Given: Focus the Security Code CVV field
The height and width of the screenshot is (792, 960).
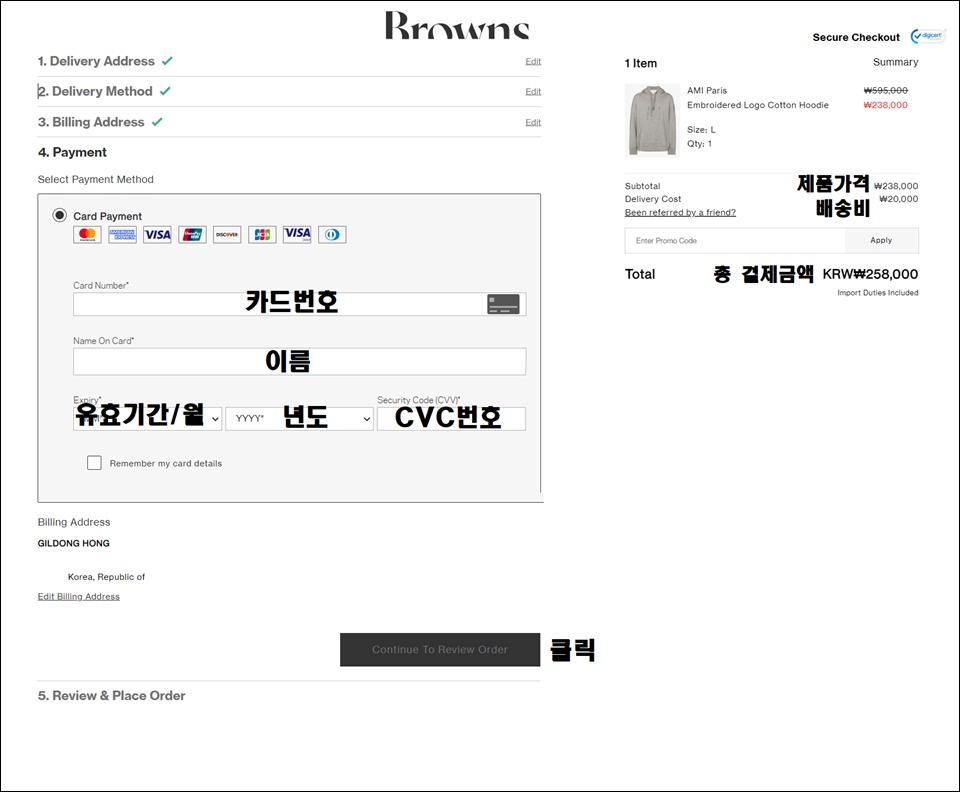Looking at the screenshot, I should click(x=451, y=419).
